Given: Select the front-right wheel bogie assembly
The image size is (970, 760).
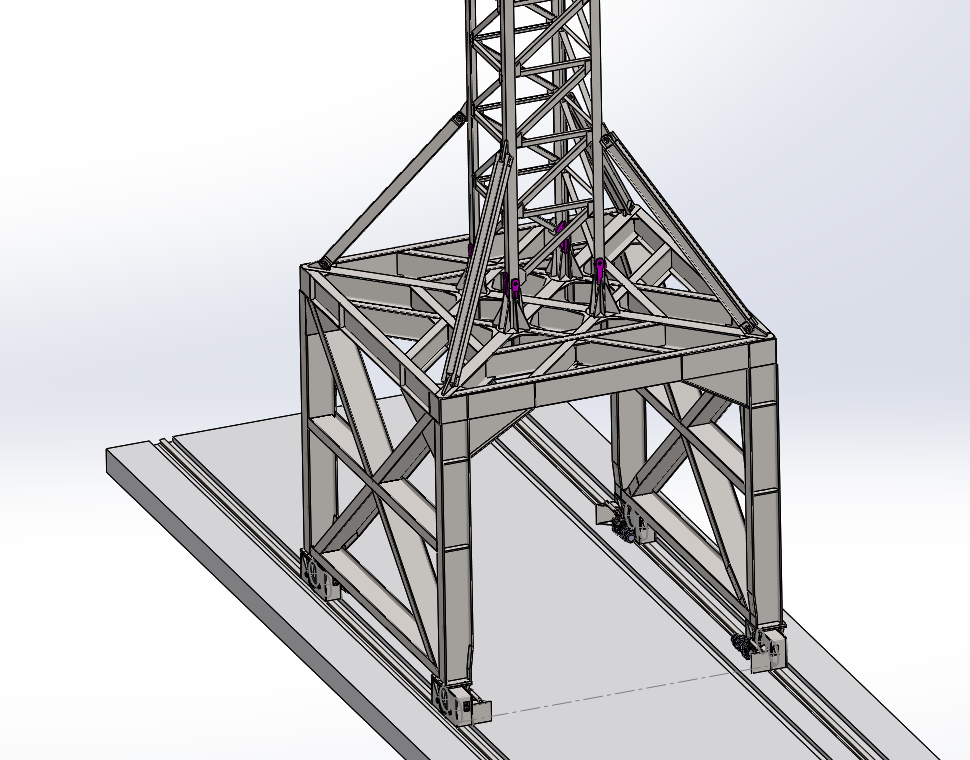Looking at the screenshot, I should (766, 647).
